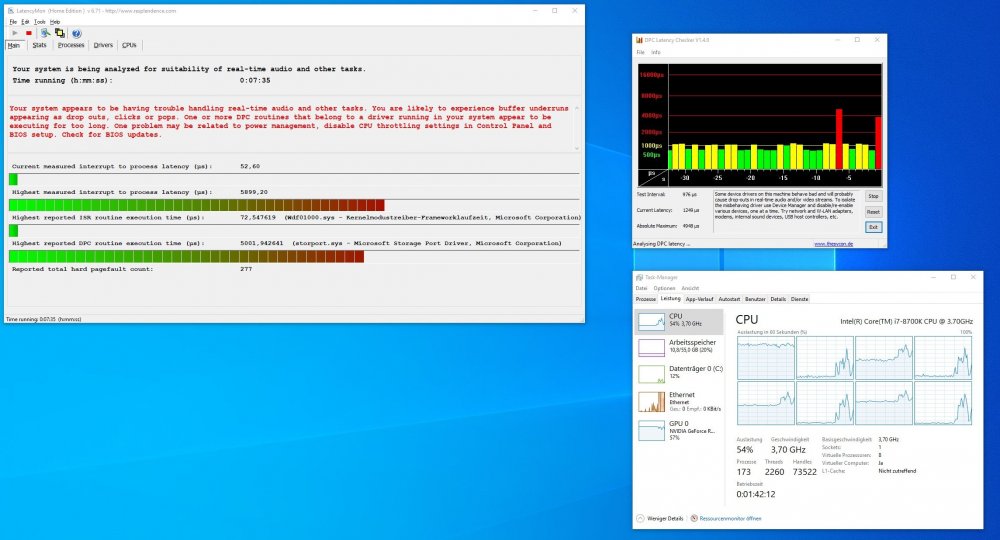
Task: Open the Datei menu in Task-Manager
Action: click(641, 288)
